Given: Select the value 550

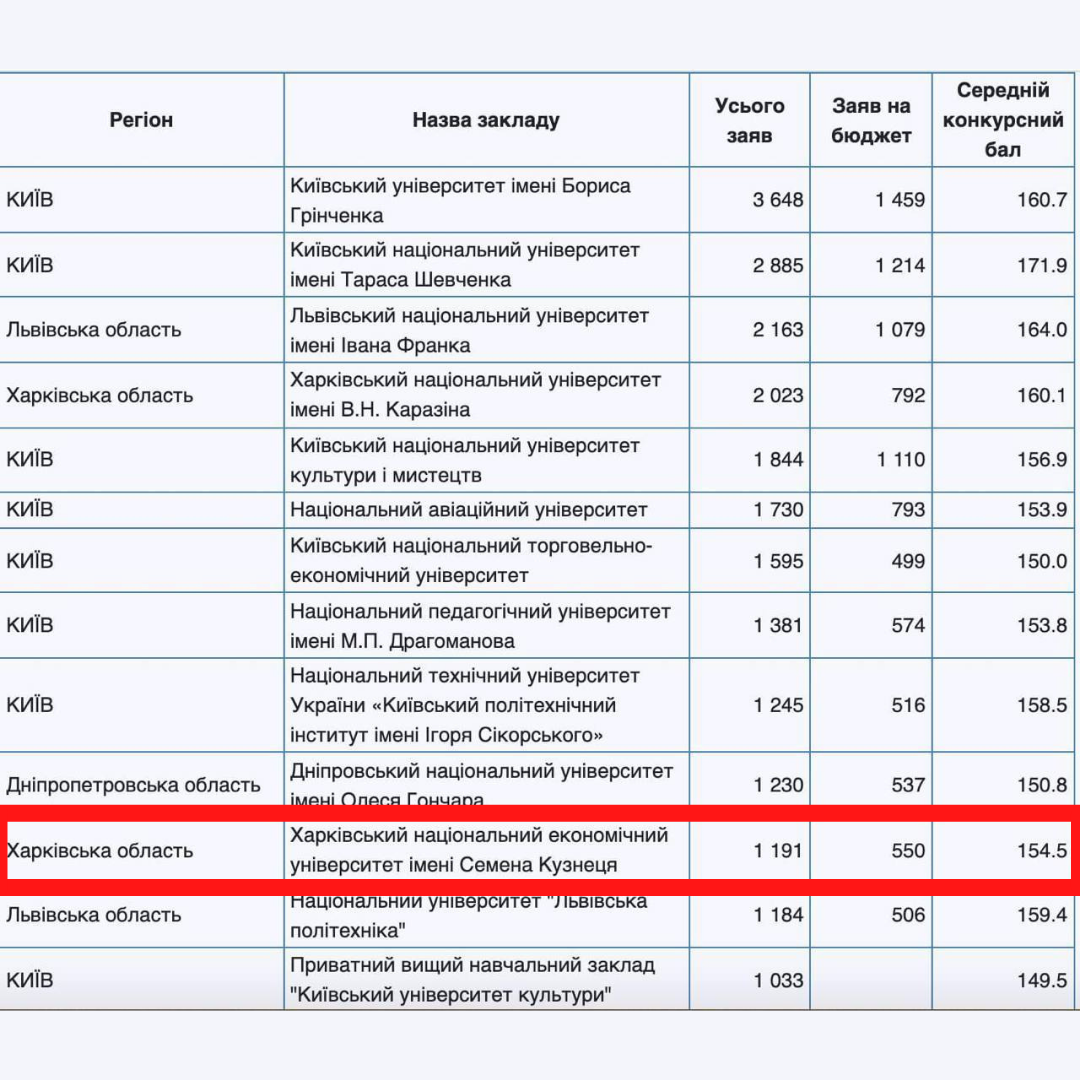Looking at the screenshot, I should coord(908,851).
